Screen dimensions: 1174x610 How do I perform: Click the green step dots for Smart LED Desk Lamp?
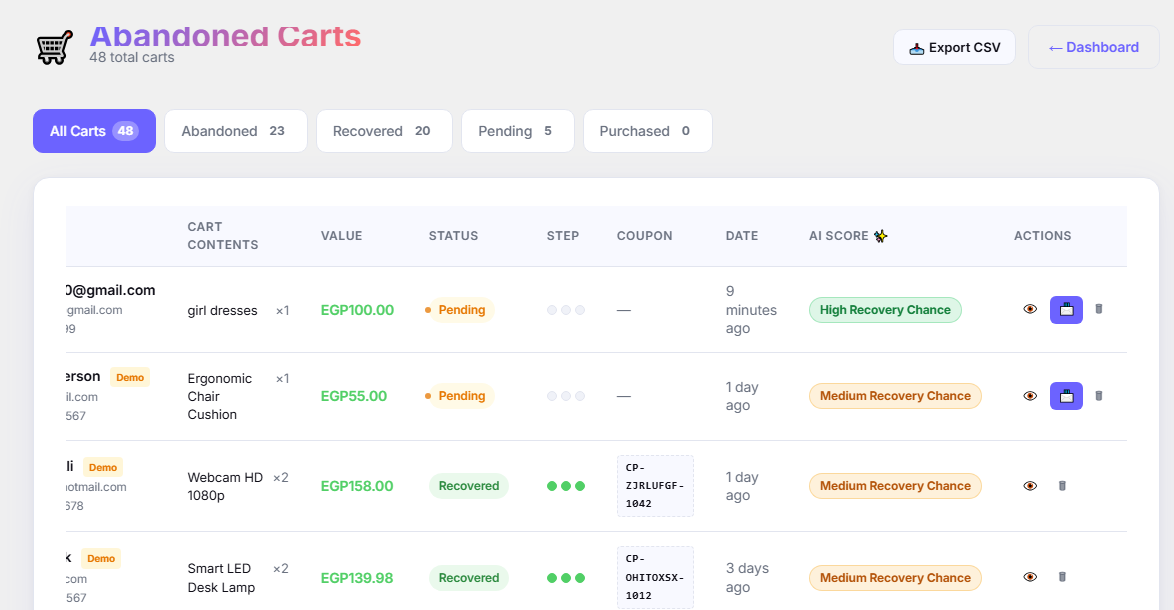coord(566,578)
